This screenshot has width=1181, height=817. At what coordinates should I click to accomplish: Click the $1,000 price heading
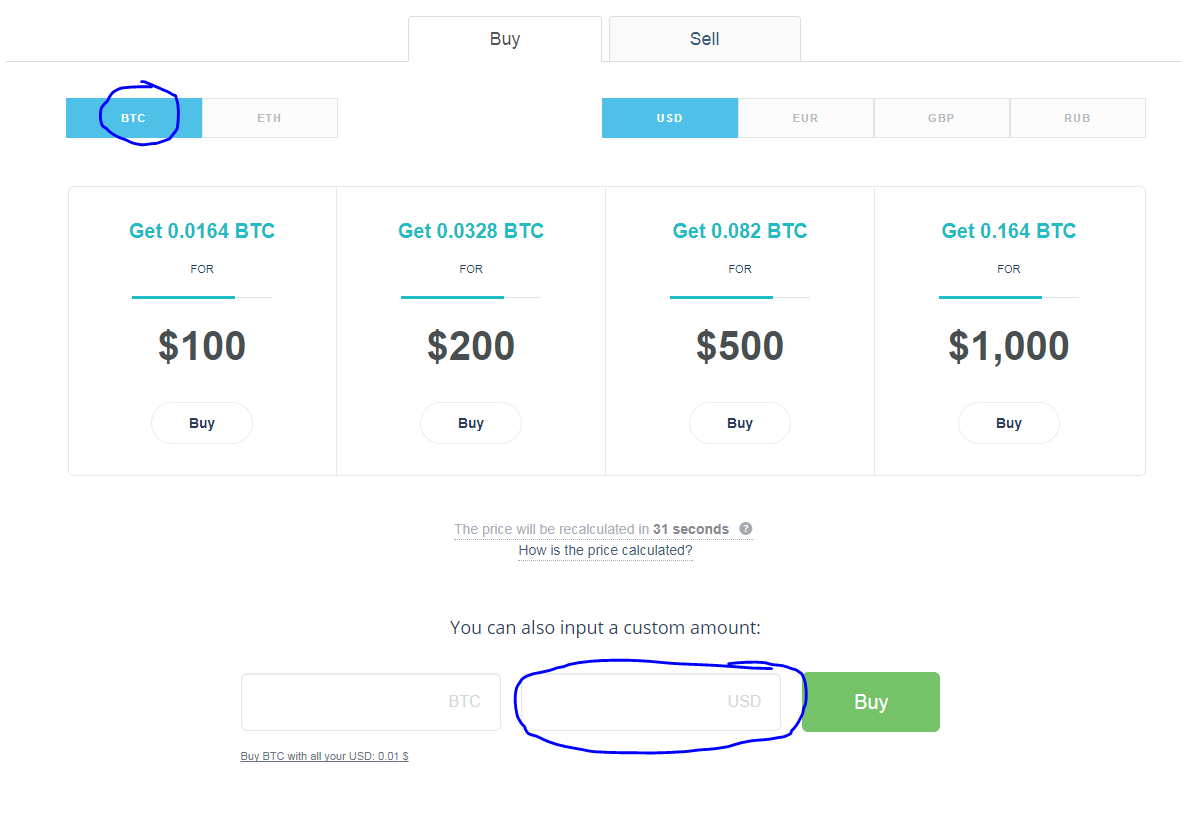click(x=1009, y=346)
